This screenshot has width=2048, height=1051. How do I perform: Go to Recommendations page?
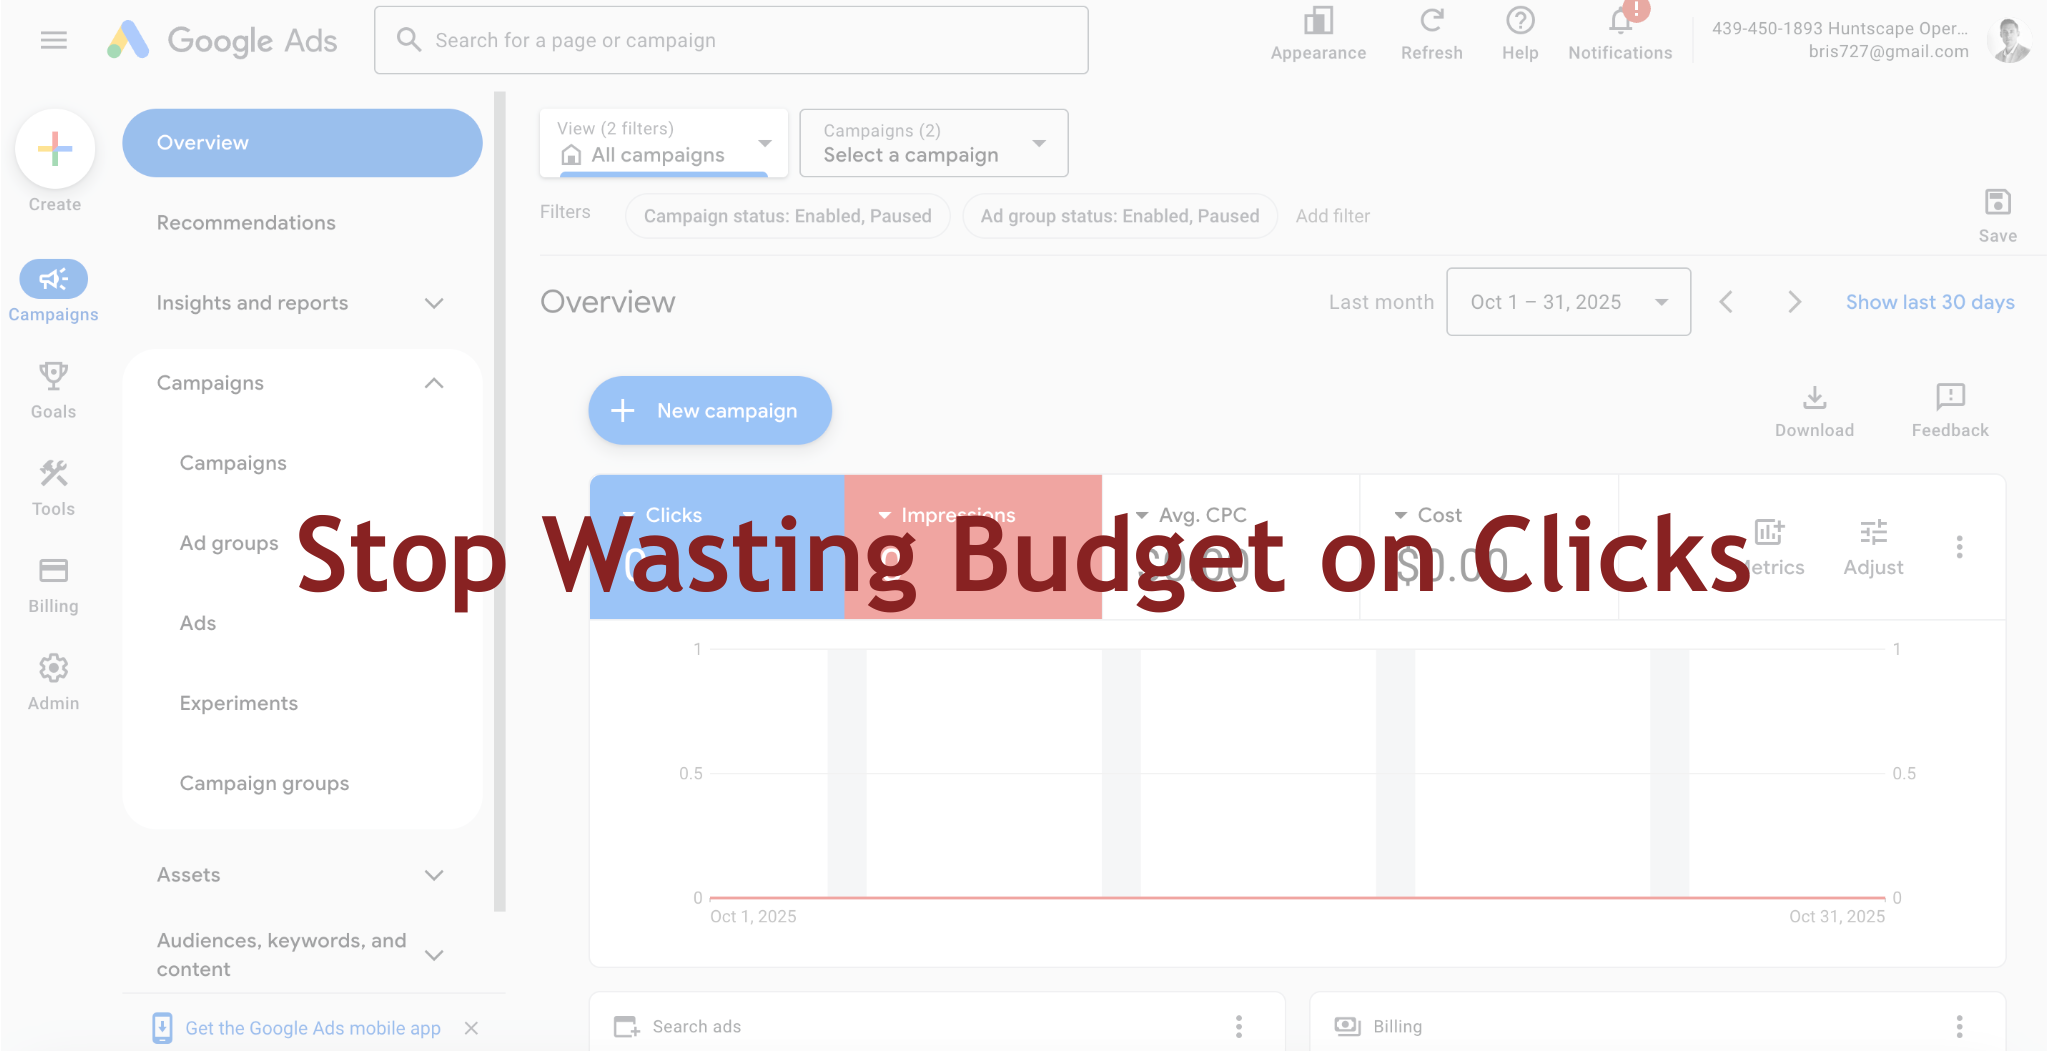pyautogui.click(x=246, y=223)
